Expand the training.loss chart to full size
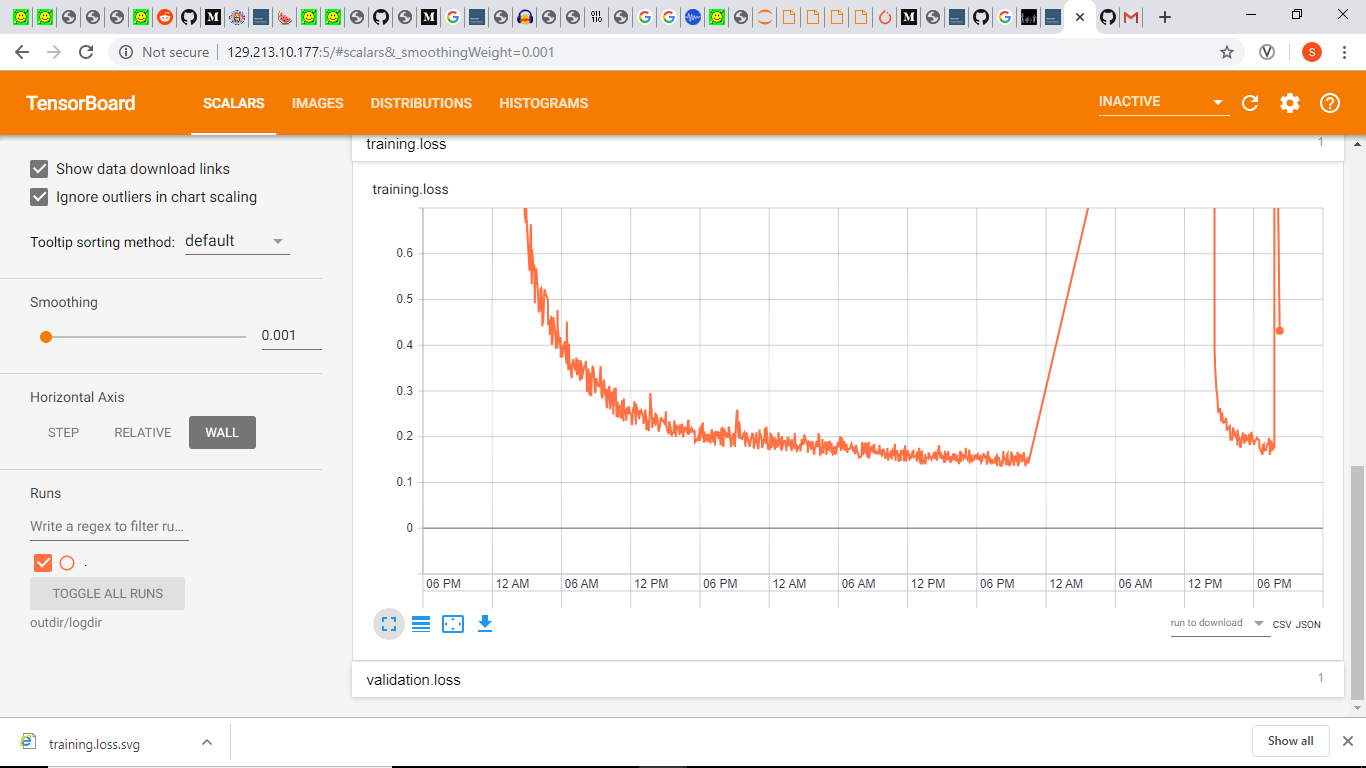The width and height of the screenshot is (1366, 768). 389,623
